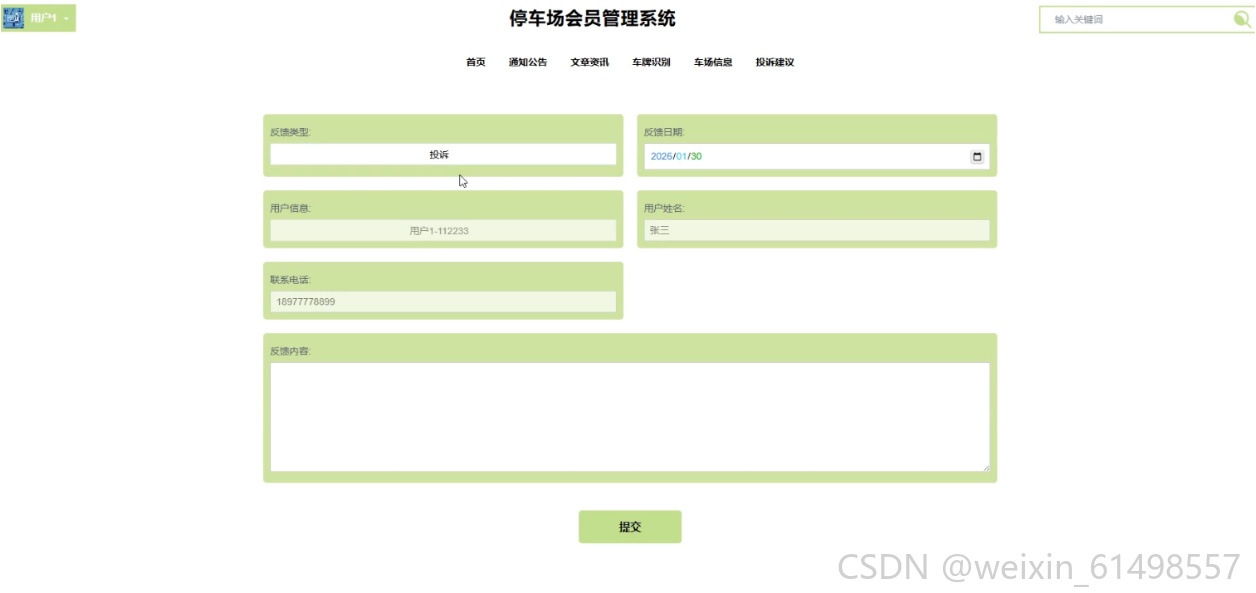Image resolution: width=1256 pixels, height=593 pixels.
Task: Expand the 反馈类型 dropdown showing 投诉
Action: tap(443, 154)
